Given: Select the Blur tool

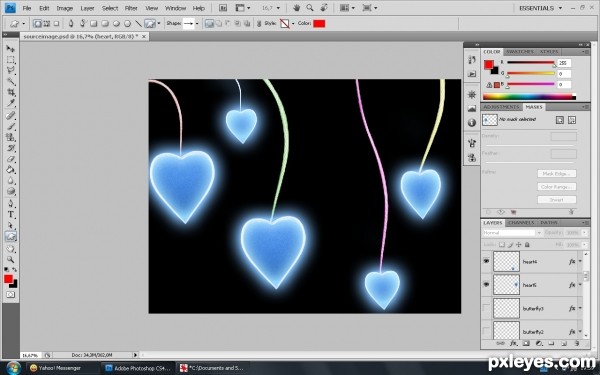Looking at the screenshot, I should point(10,181).
